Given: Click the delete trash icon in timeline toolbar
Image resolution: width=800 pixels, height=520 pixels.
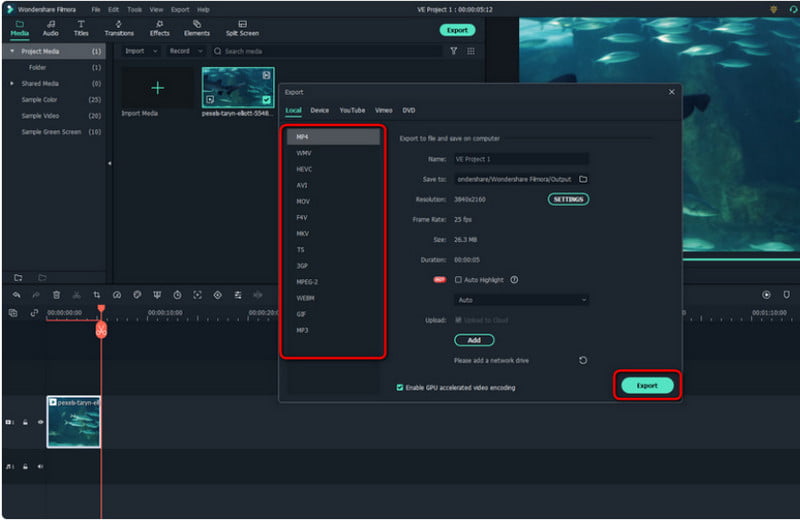Looking at the screenshot, I should pyautogui.click(x=56, y=295).
